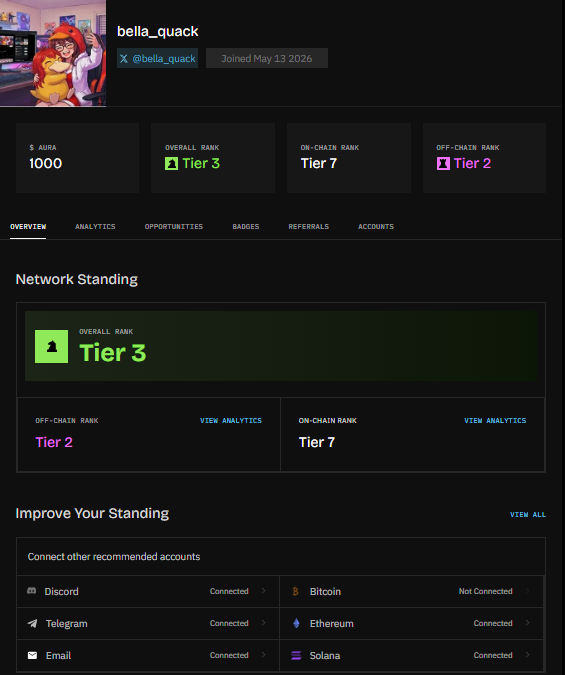
Task: Expand the Ethereum row chevron
Action: (x=528, y=623)
